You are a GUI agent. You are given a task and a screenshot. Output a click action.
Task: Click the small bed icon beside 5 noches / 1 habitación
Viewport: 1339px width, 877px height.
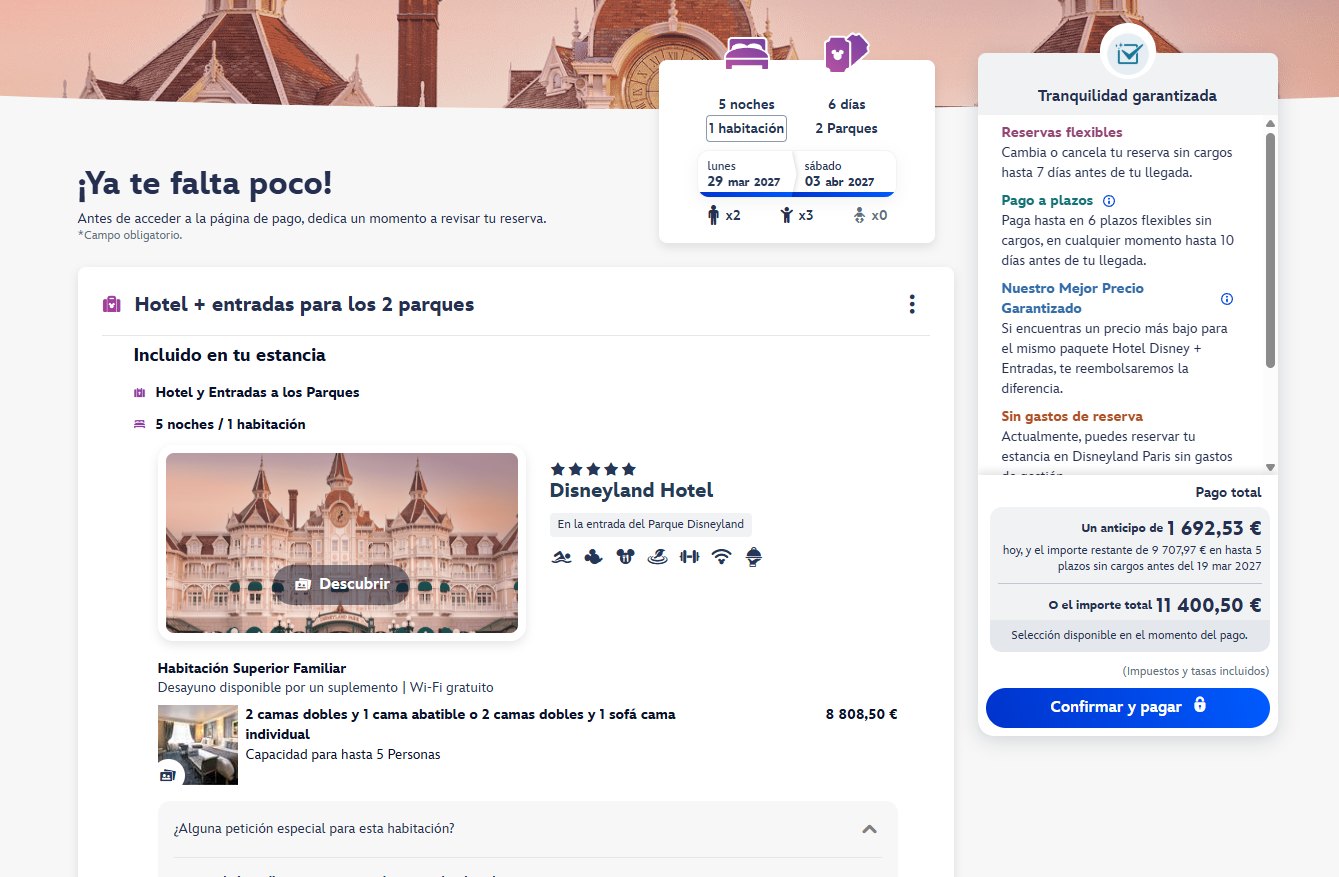(140, 424)
